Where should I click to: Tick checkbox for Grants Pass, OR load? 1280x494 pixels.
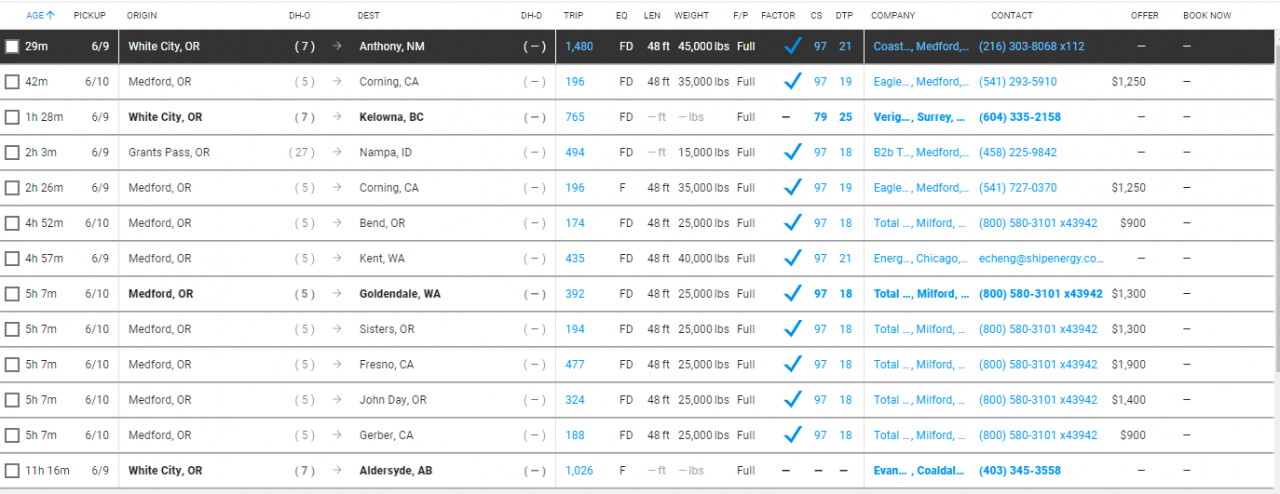(12, 153)
